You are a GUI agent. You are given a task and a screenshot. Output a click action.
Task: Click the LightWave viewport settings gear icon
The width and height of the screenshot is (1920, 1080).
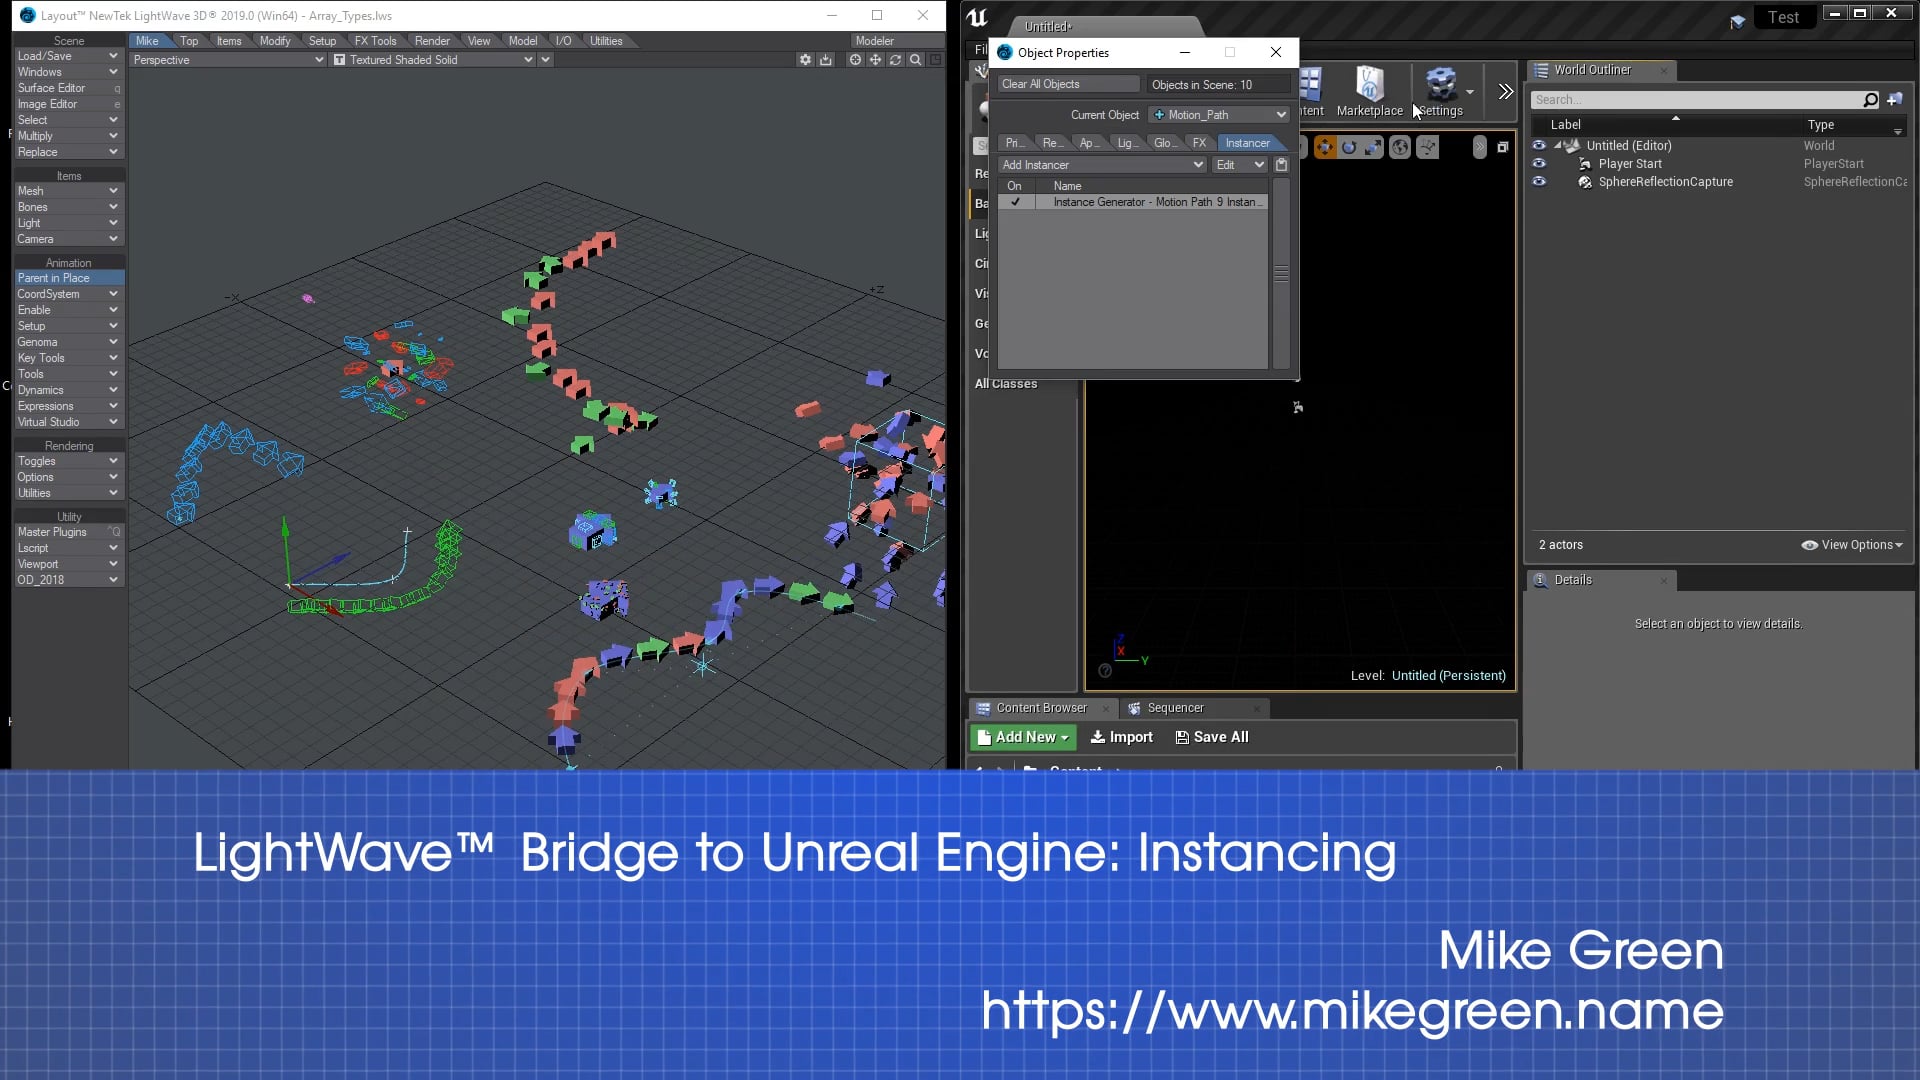click(805, 60)
